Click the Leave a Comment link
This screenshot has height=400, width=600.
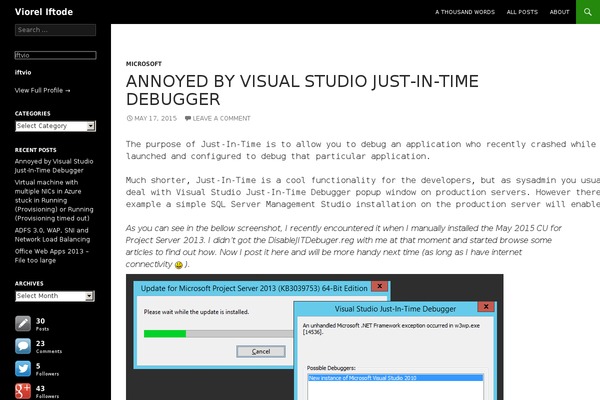222,118
